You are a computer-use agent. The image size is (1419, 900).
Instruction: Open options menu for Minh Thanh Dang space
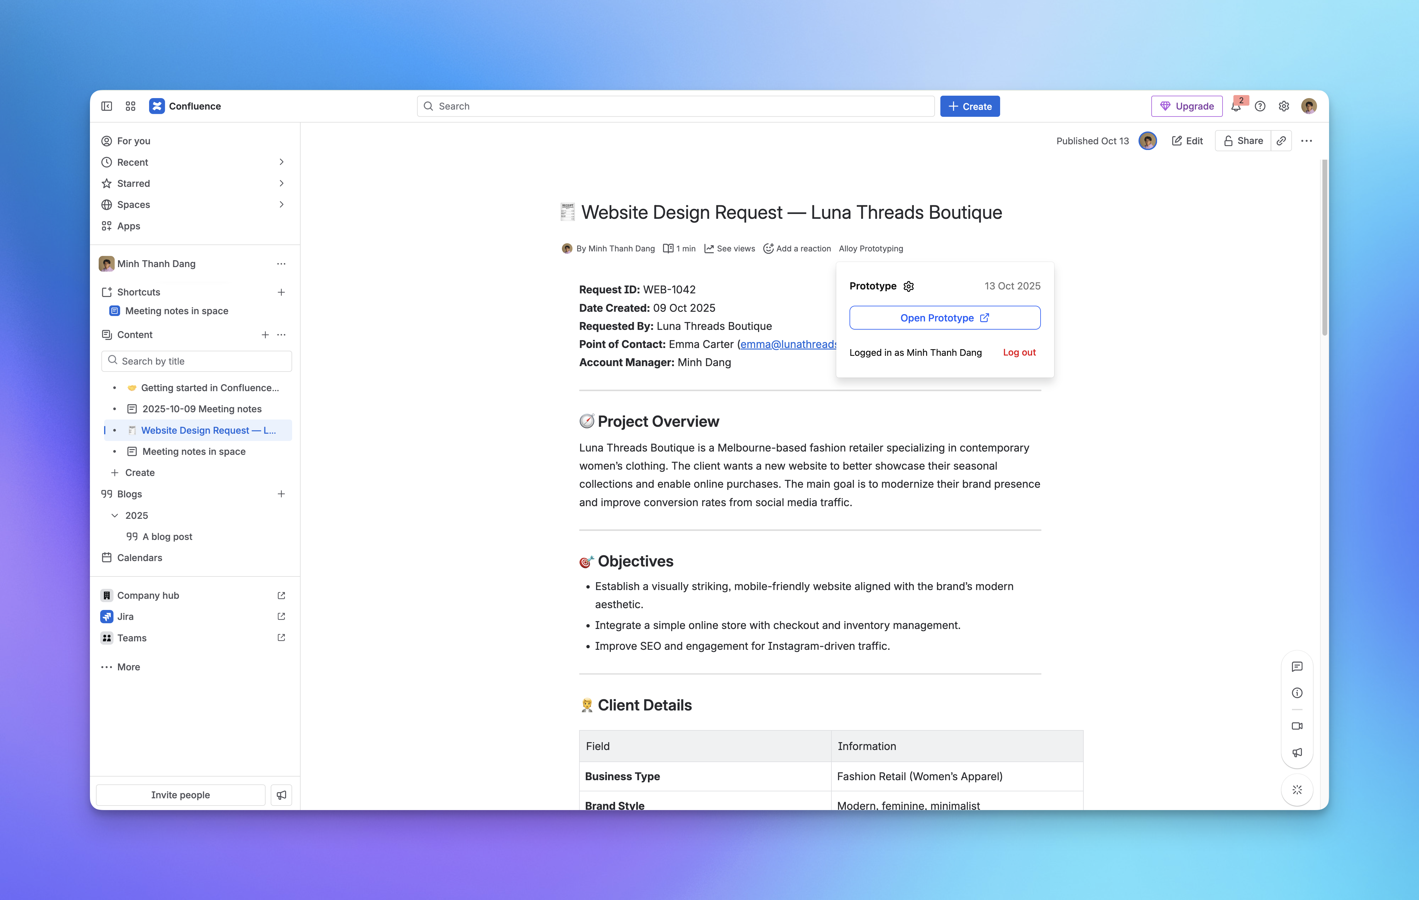point(281,263)
